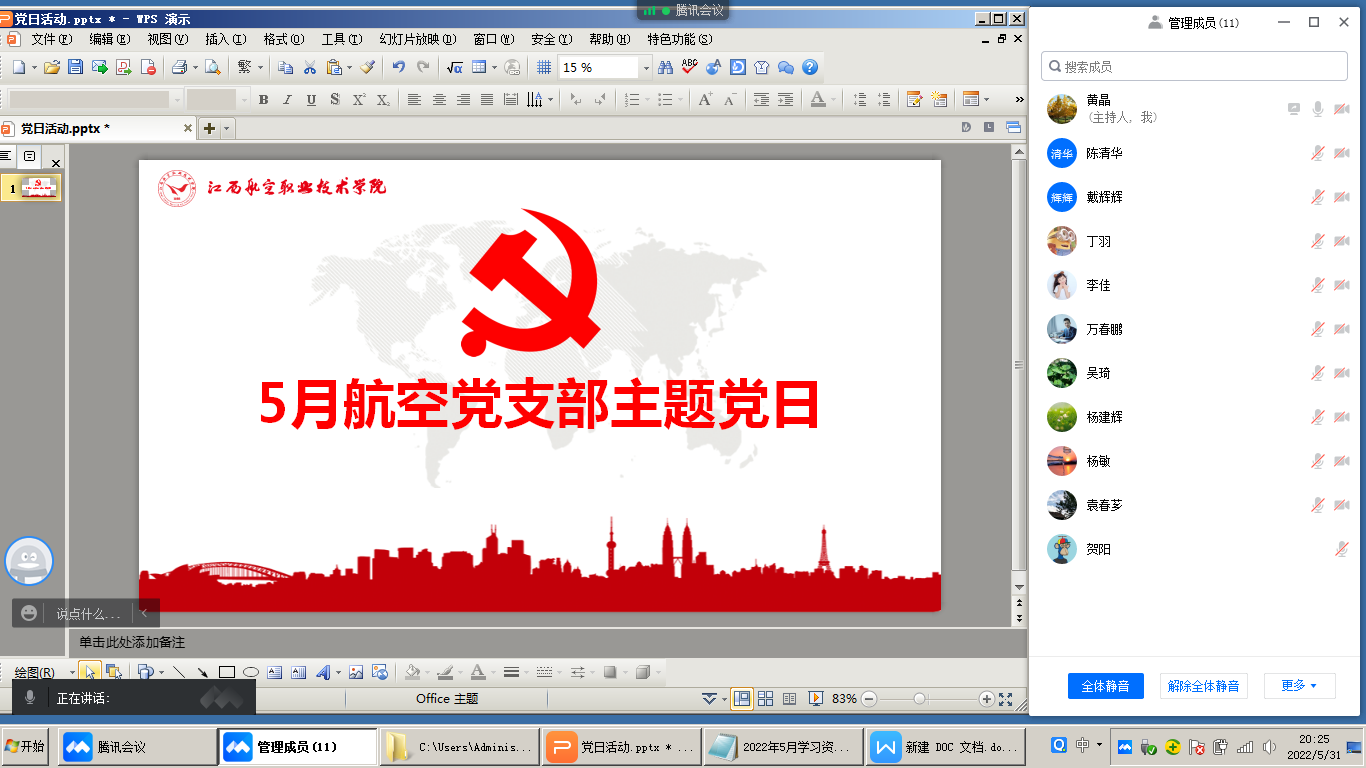This screenshot has height=768, width=1366.
Task: Turn off 李佳's camera
Action: (1341, 285)
